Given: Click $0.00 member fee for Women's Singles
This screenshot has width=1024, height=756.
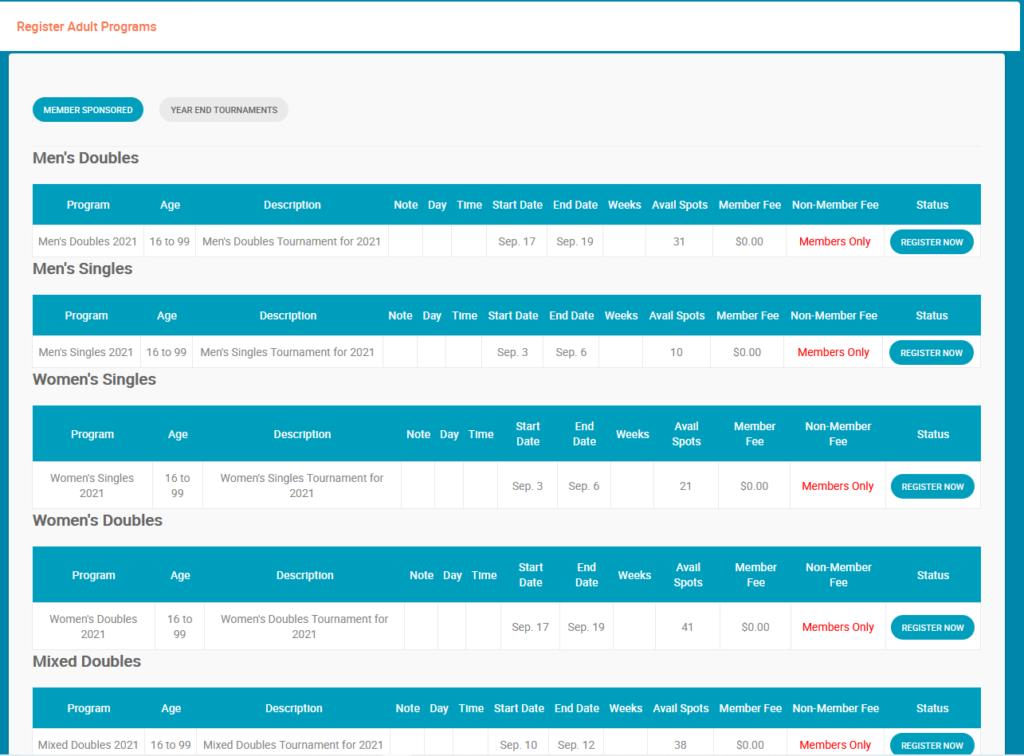Looking at the screenshot, I should pyautogui.click(x=754, y=486).
